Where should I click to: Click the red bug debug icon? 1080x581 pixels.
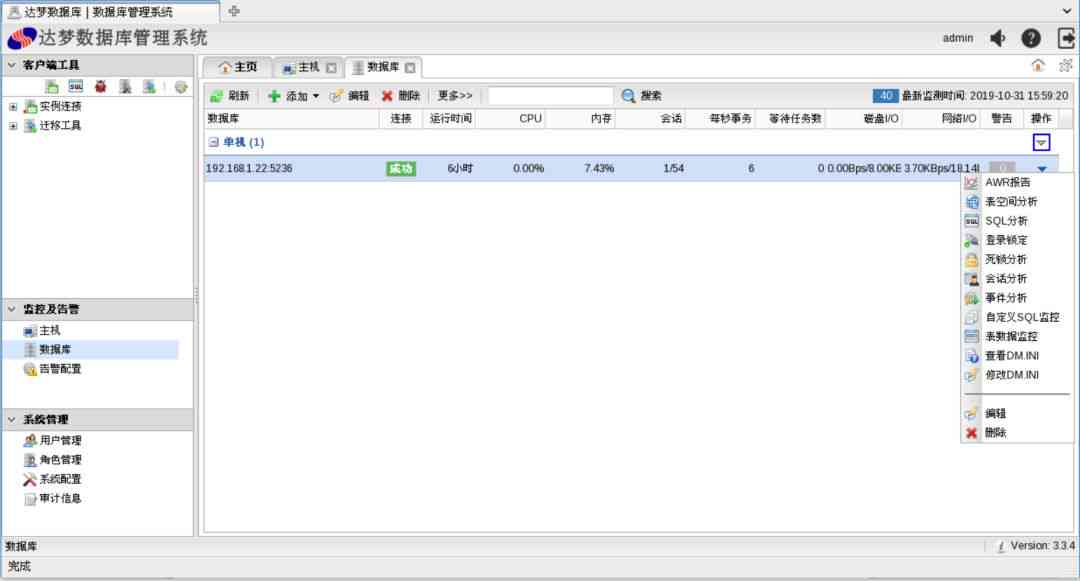(101, 87)
